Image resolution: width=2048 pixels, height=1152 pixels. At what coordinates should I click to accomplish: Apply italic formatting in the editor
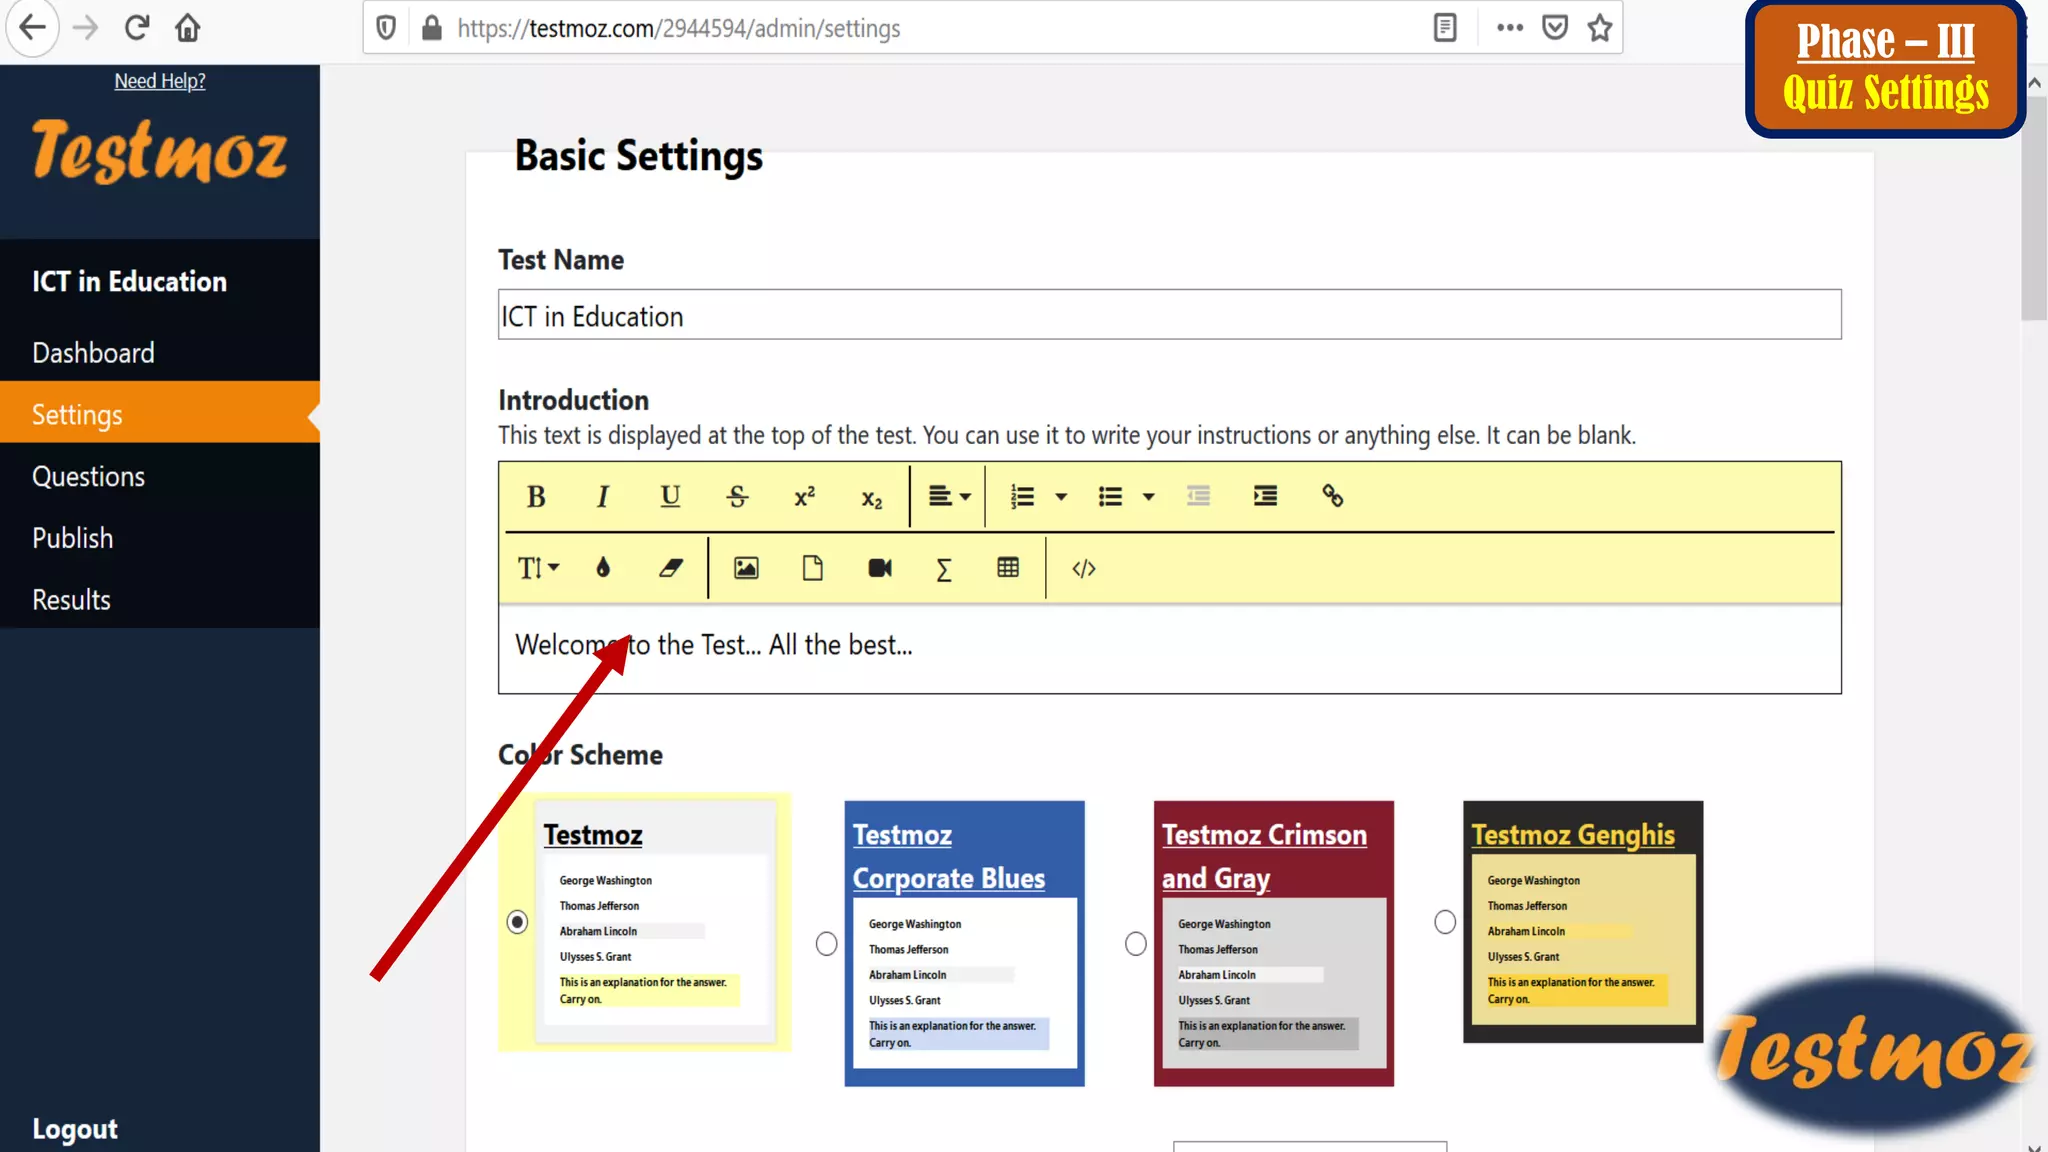click(x=602, y=497)
